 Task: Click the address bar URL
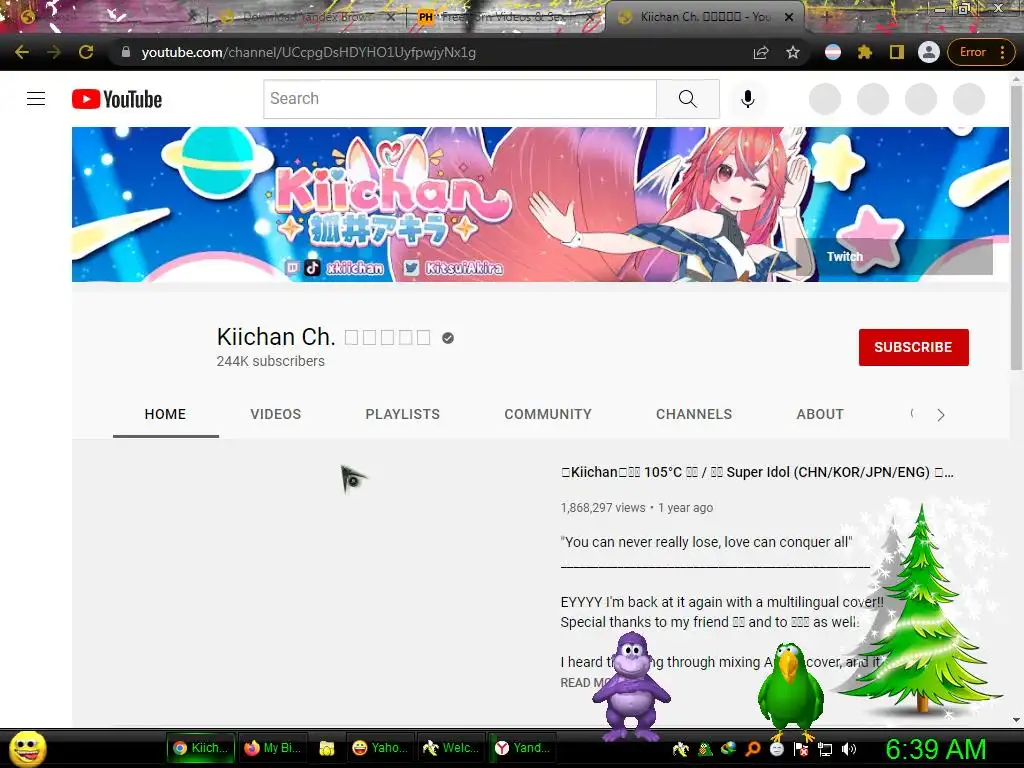click(x=308, y=52)
